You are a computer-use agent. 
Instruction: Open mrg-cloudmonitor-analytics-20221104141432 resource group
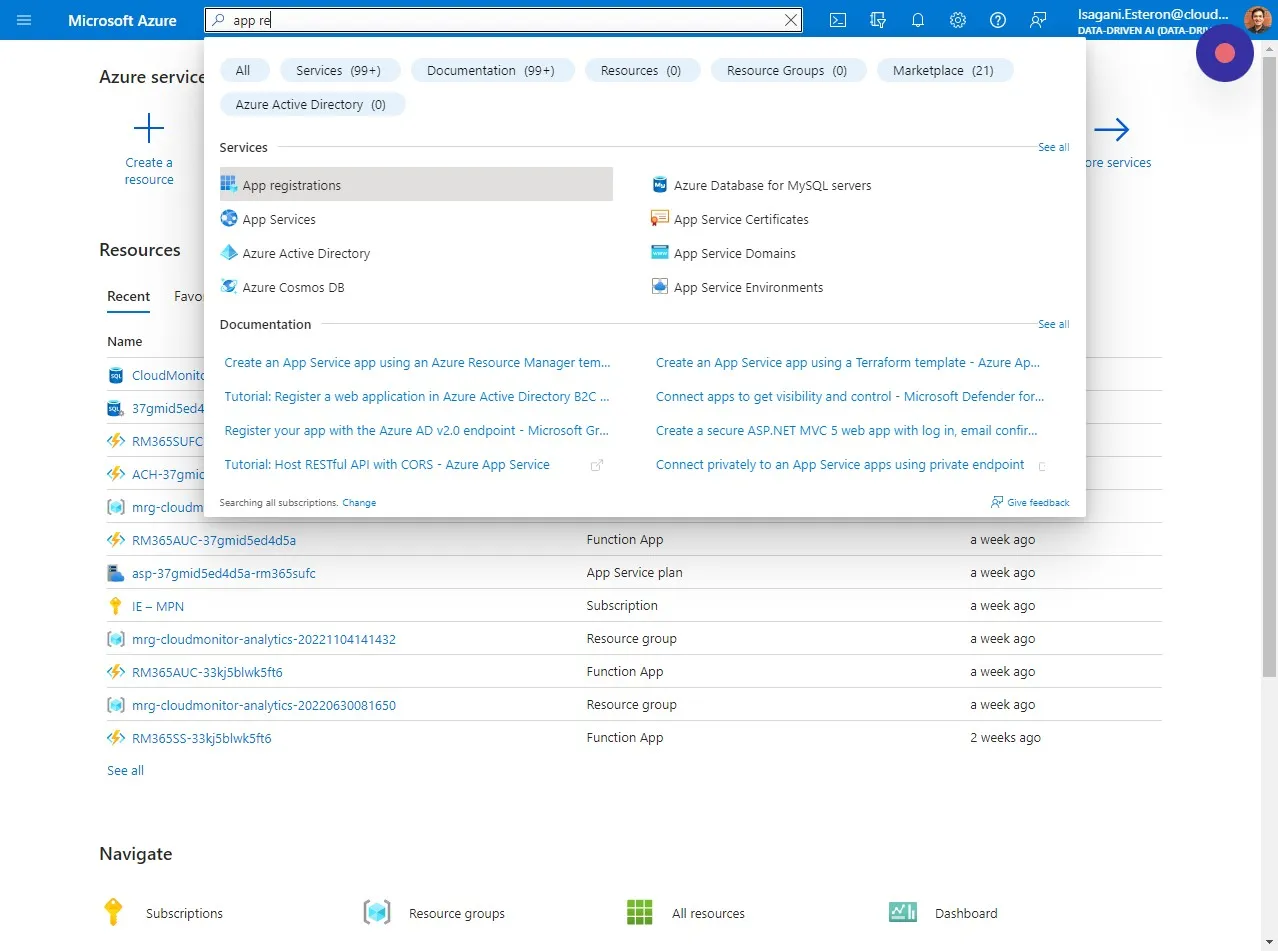(264, 639)
